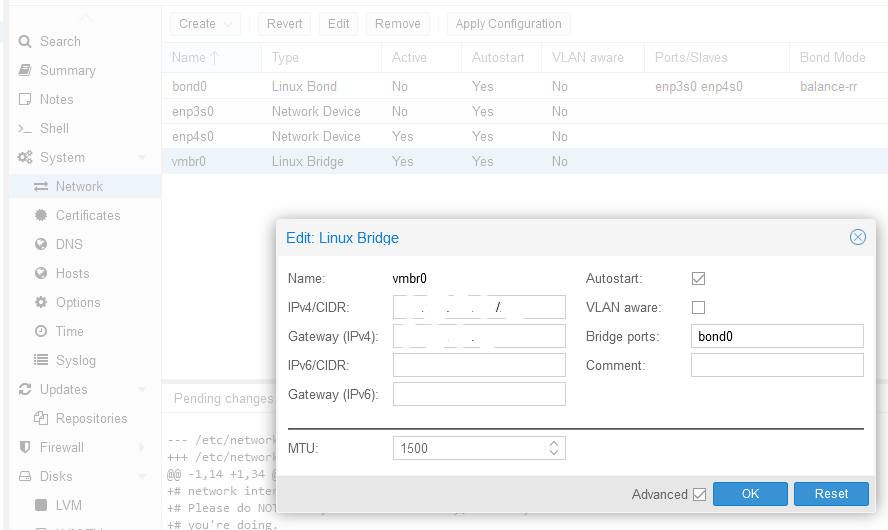The height and width of the screenshot is (530, 888).
Task: Enable the VLAN aware checkbox
Action: coord(698,307)
